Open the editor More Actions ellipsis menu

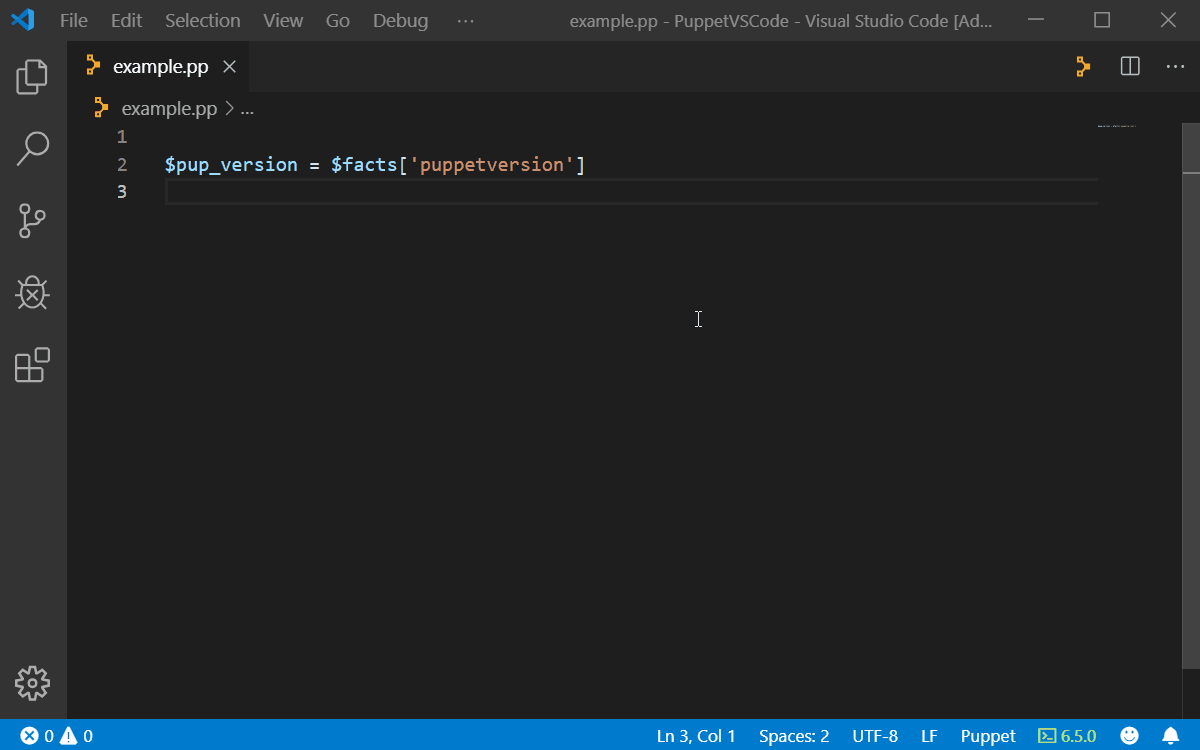[x=1175, y=66]
